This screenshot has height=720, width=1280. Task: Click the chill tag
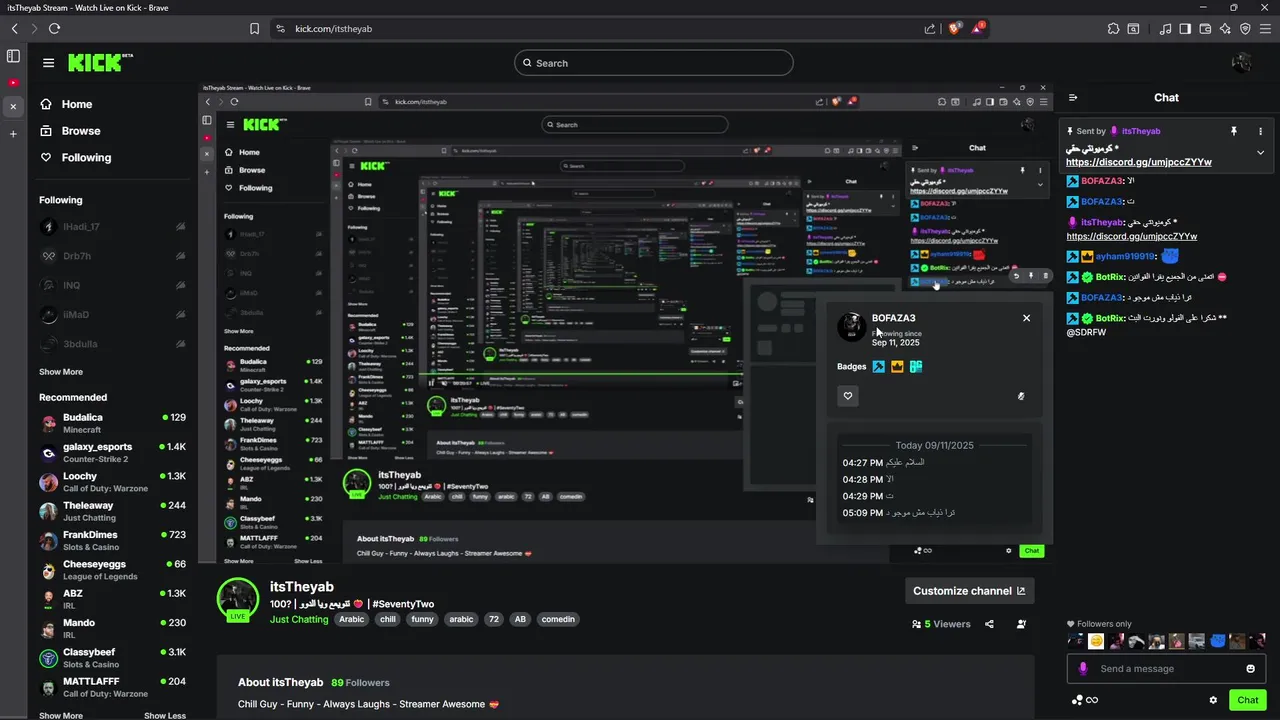tap(388, 619)
